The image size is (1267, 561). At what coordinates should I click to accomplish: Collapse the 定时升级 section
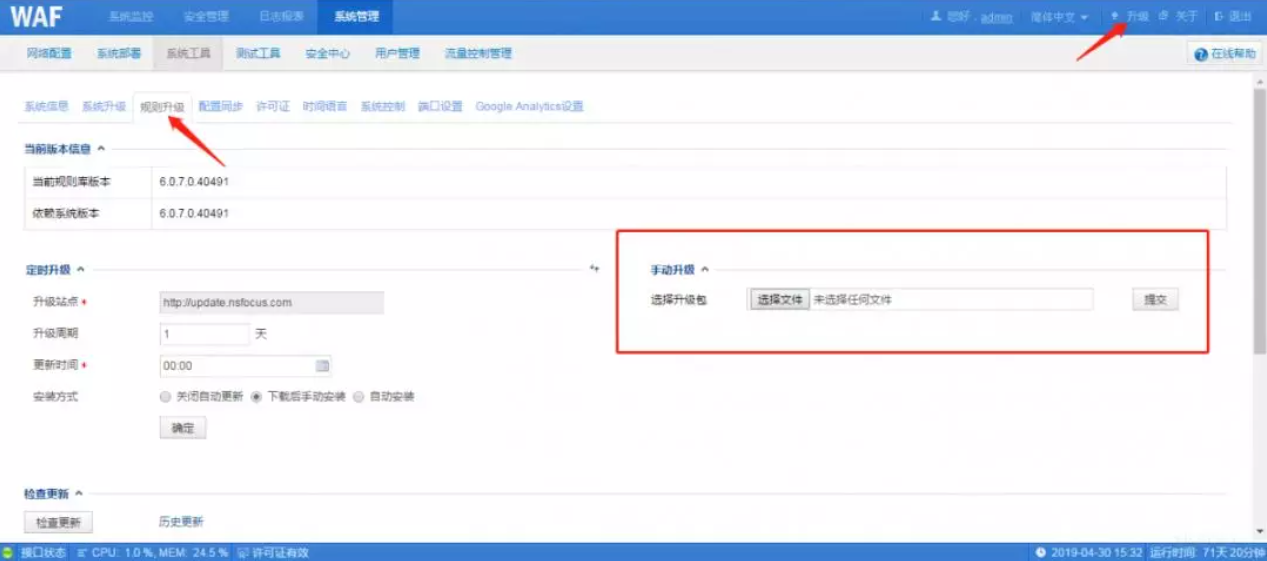[80, 269]
